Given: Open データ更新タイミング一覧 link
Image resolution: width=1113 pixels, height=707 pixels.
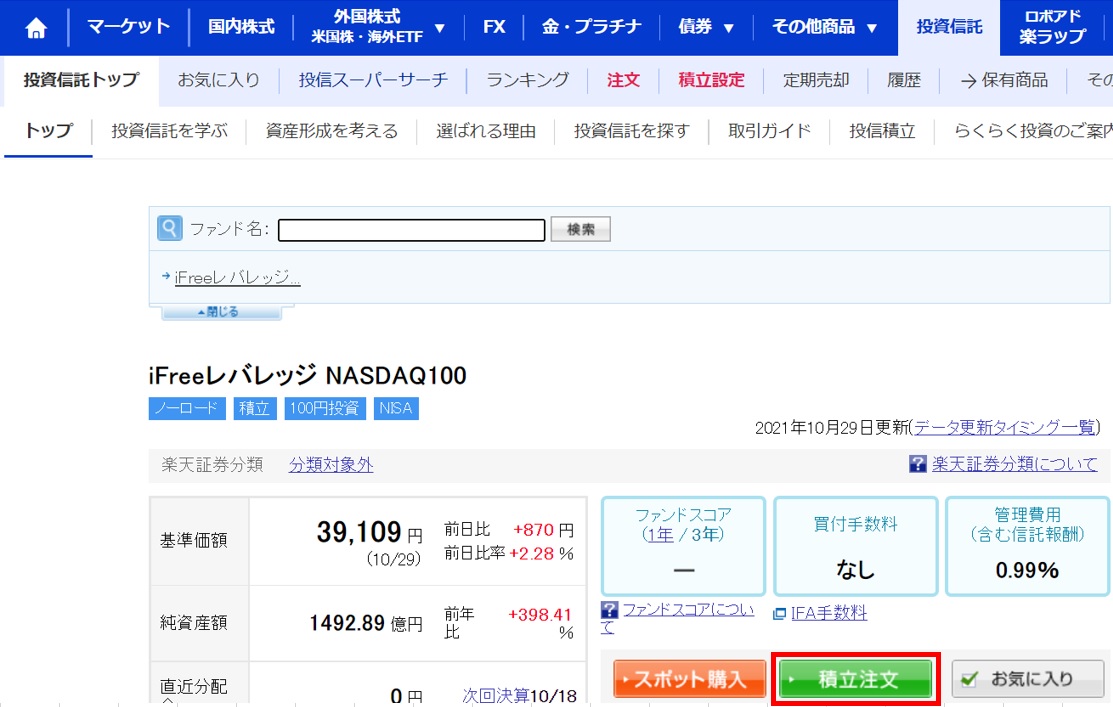Looking at the screenshot, I should point(1004,427).
